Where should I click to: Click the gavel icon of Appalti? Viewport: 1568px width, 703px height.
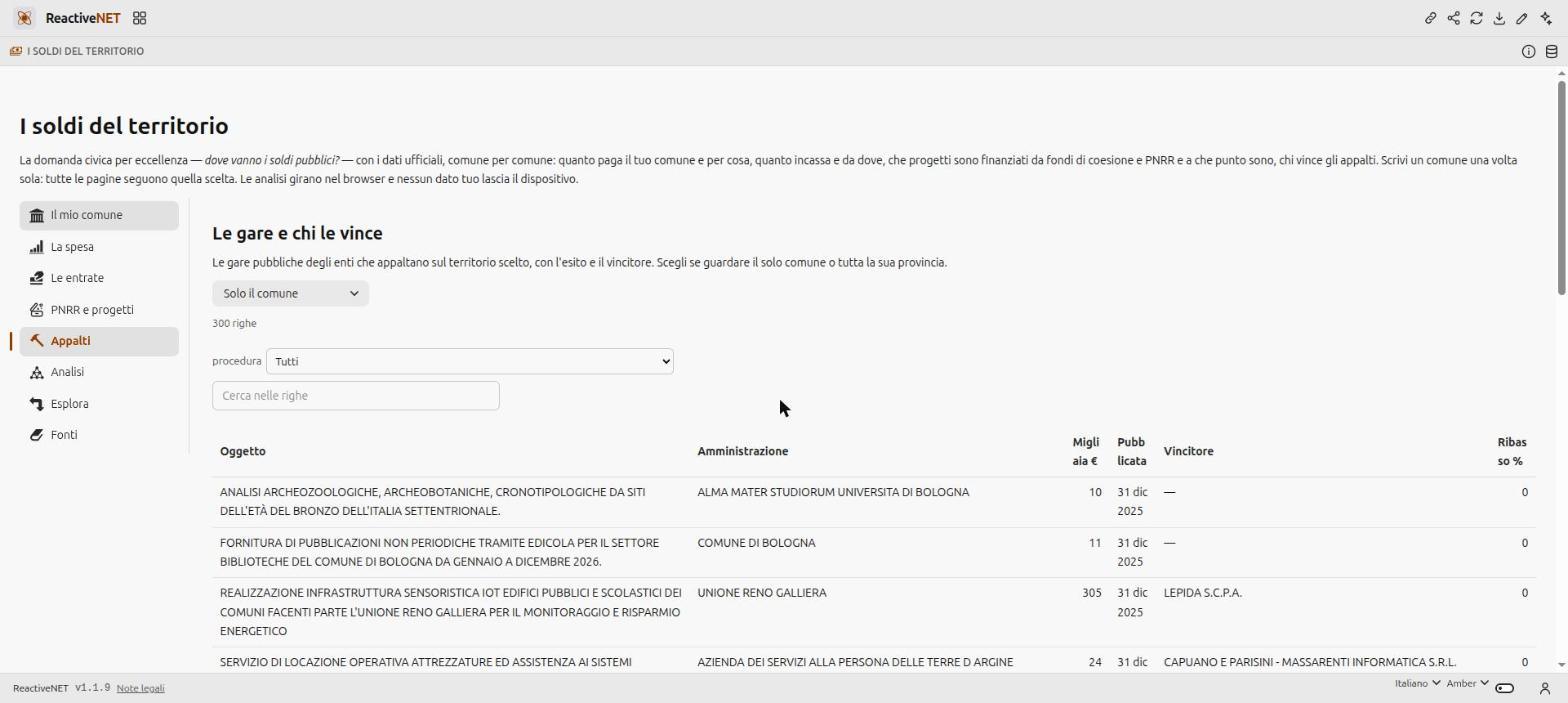(x=37, y=341)
